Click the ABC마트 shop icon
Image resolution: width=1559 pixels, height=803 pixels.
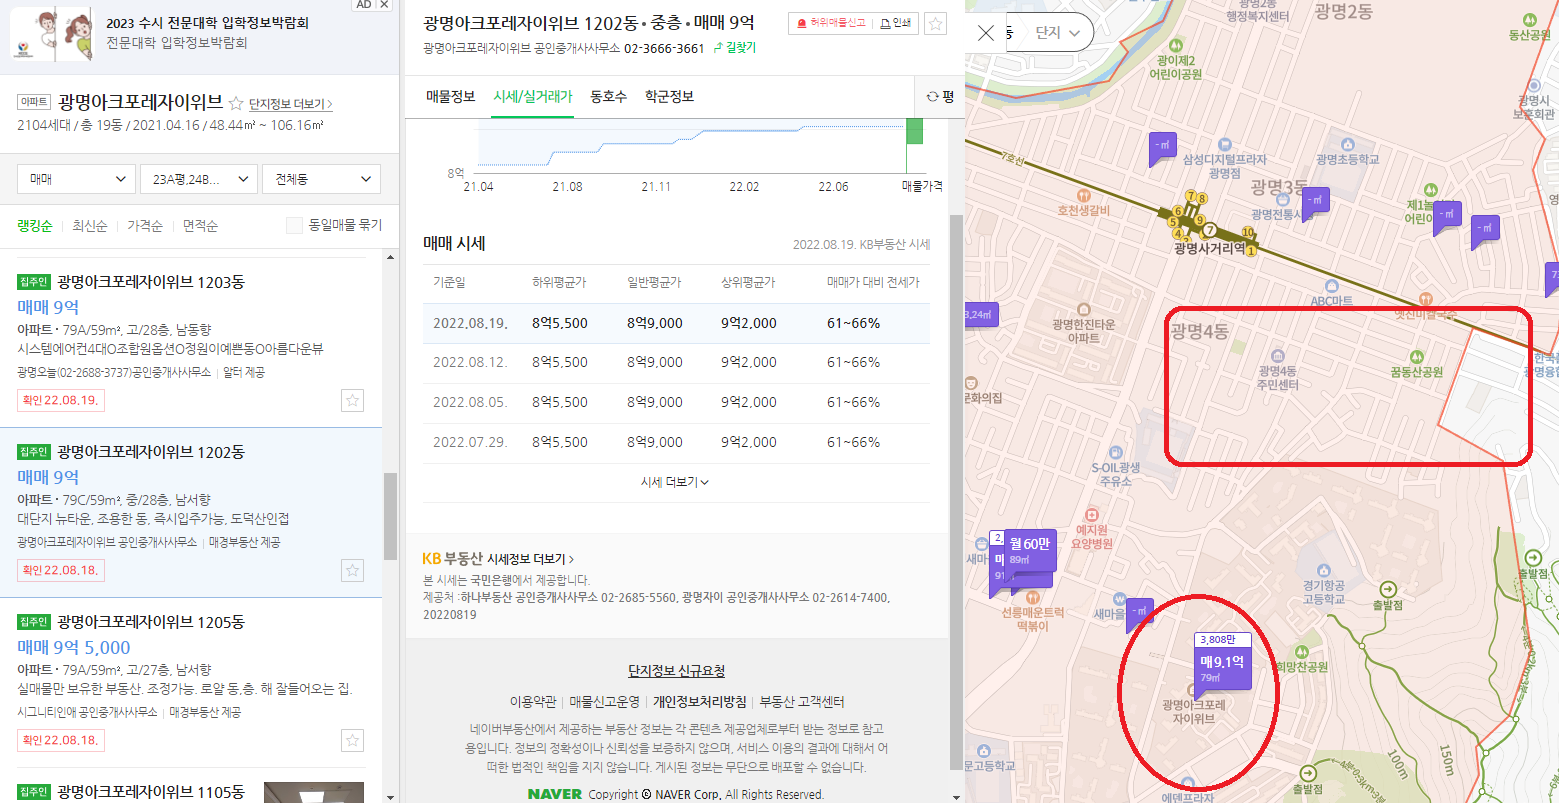1330,287
